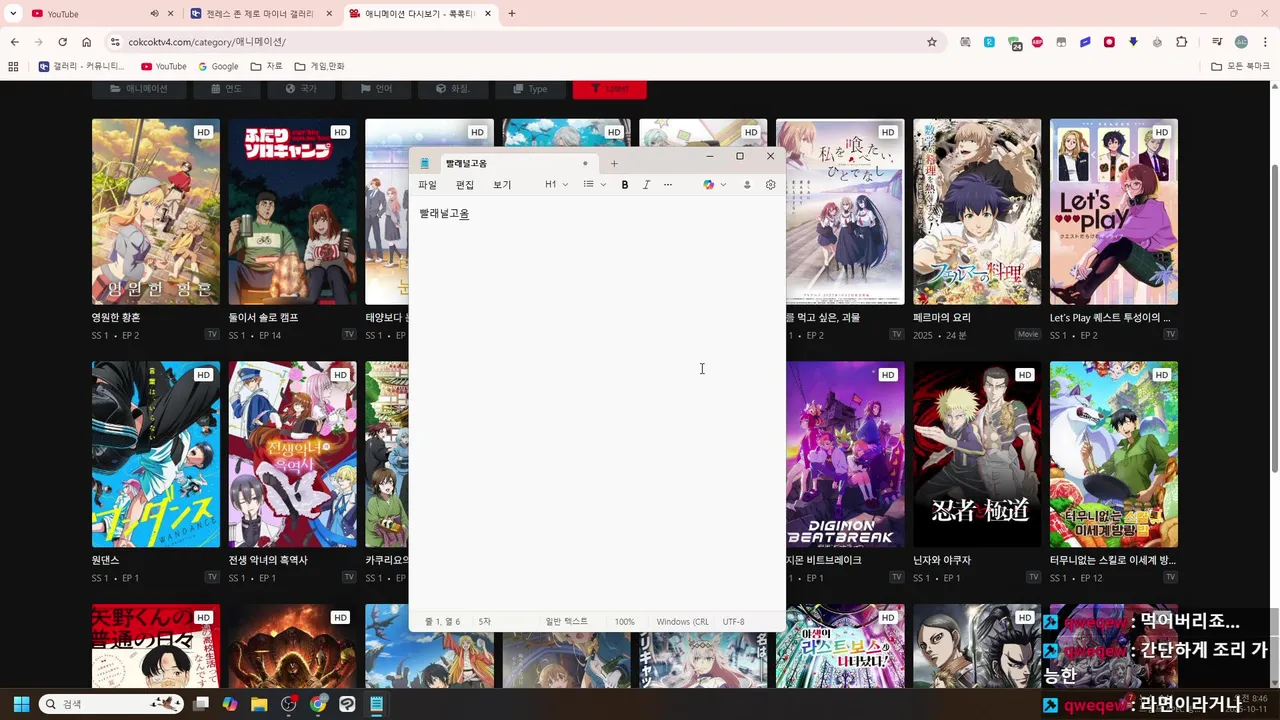Open the Chrome home page button
The width and height of the screenshot is (1280, 720).
click(87, 42)
